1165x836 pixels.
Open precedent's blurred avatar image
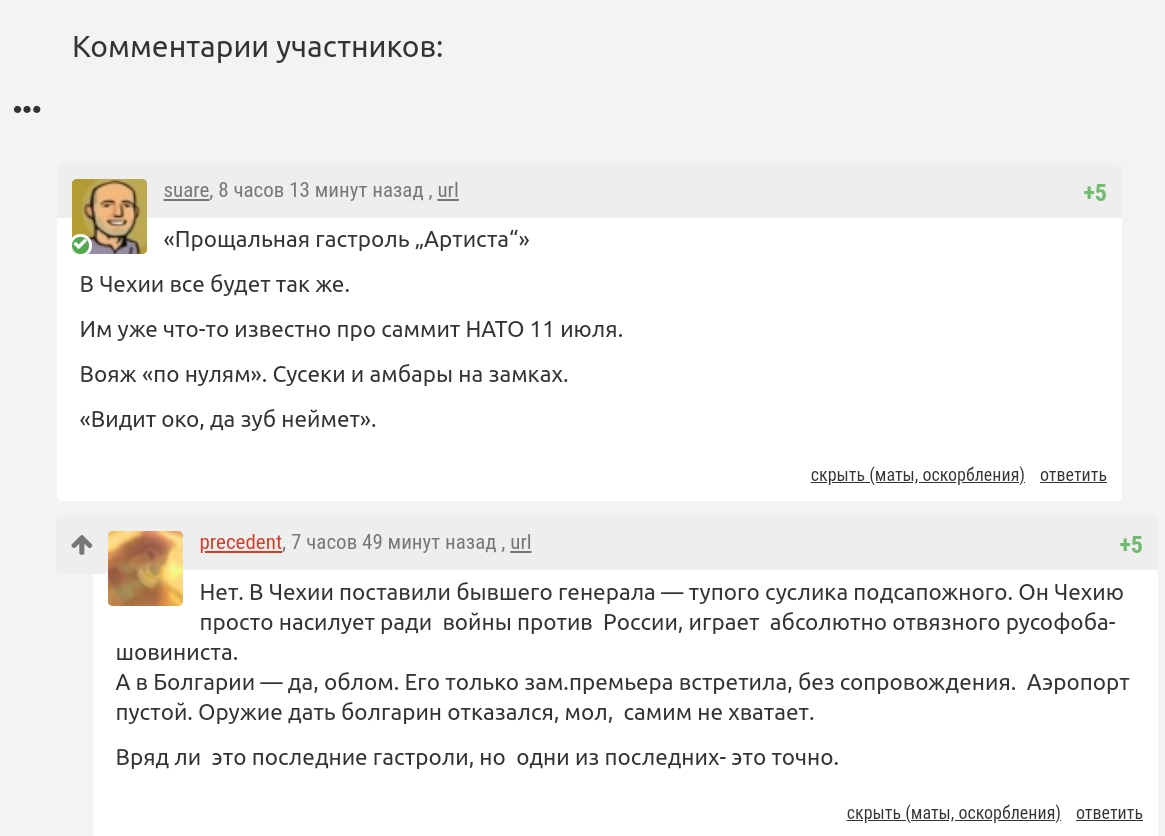click(x=145, y=568)
